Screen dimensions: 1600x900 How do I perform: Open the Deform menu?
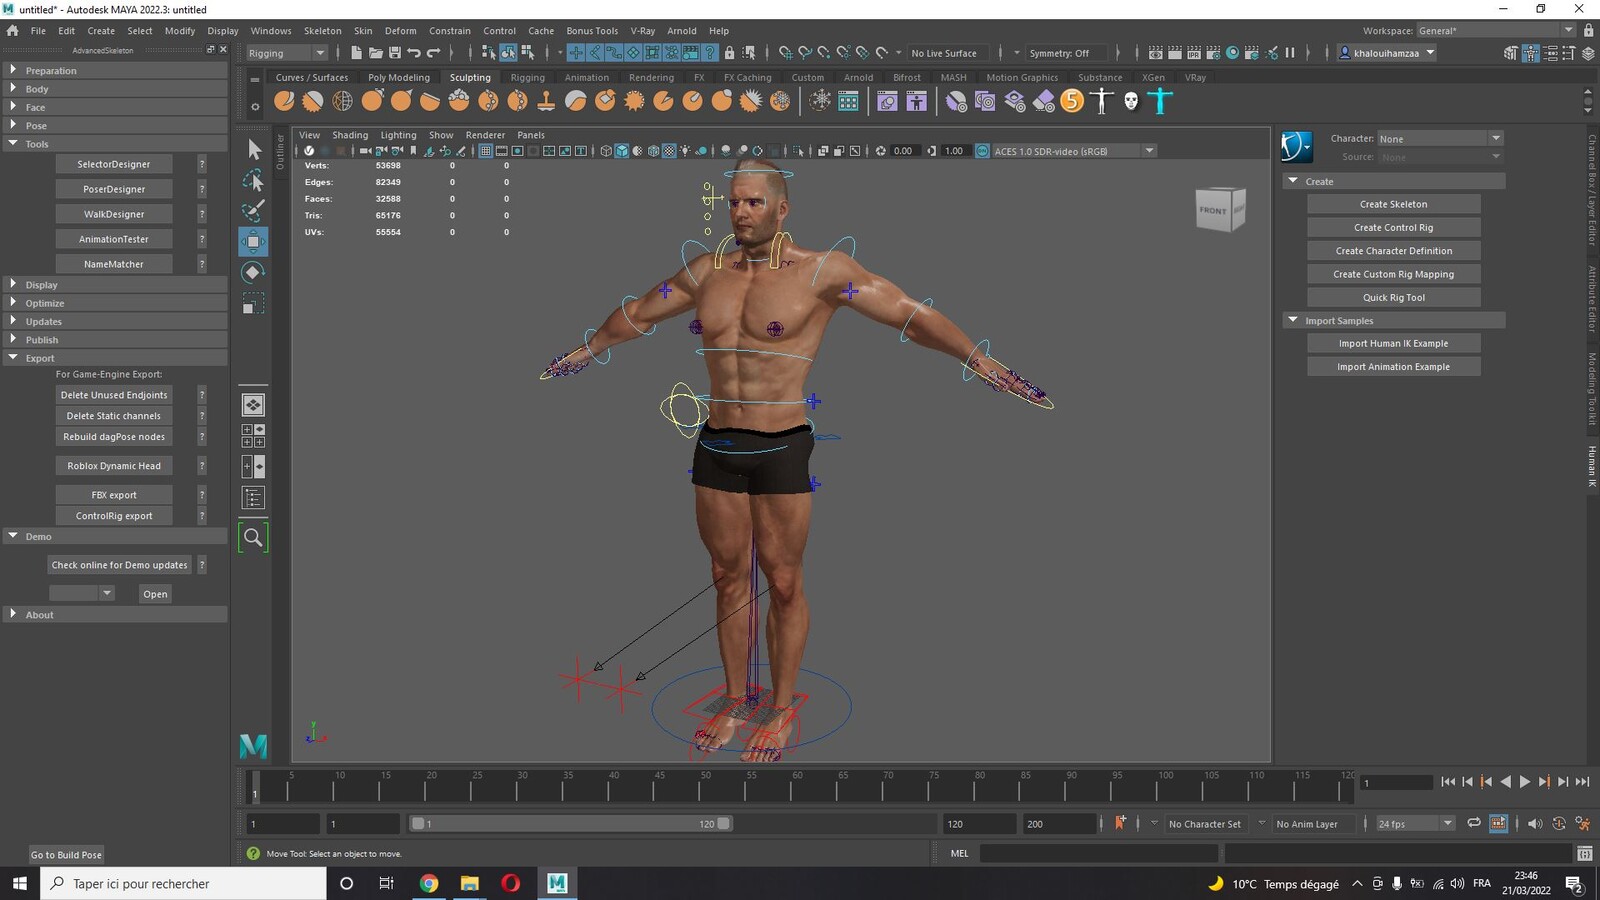click(x=400, y=31)
